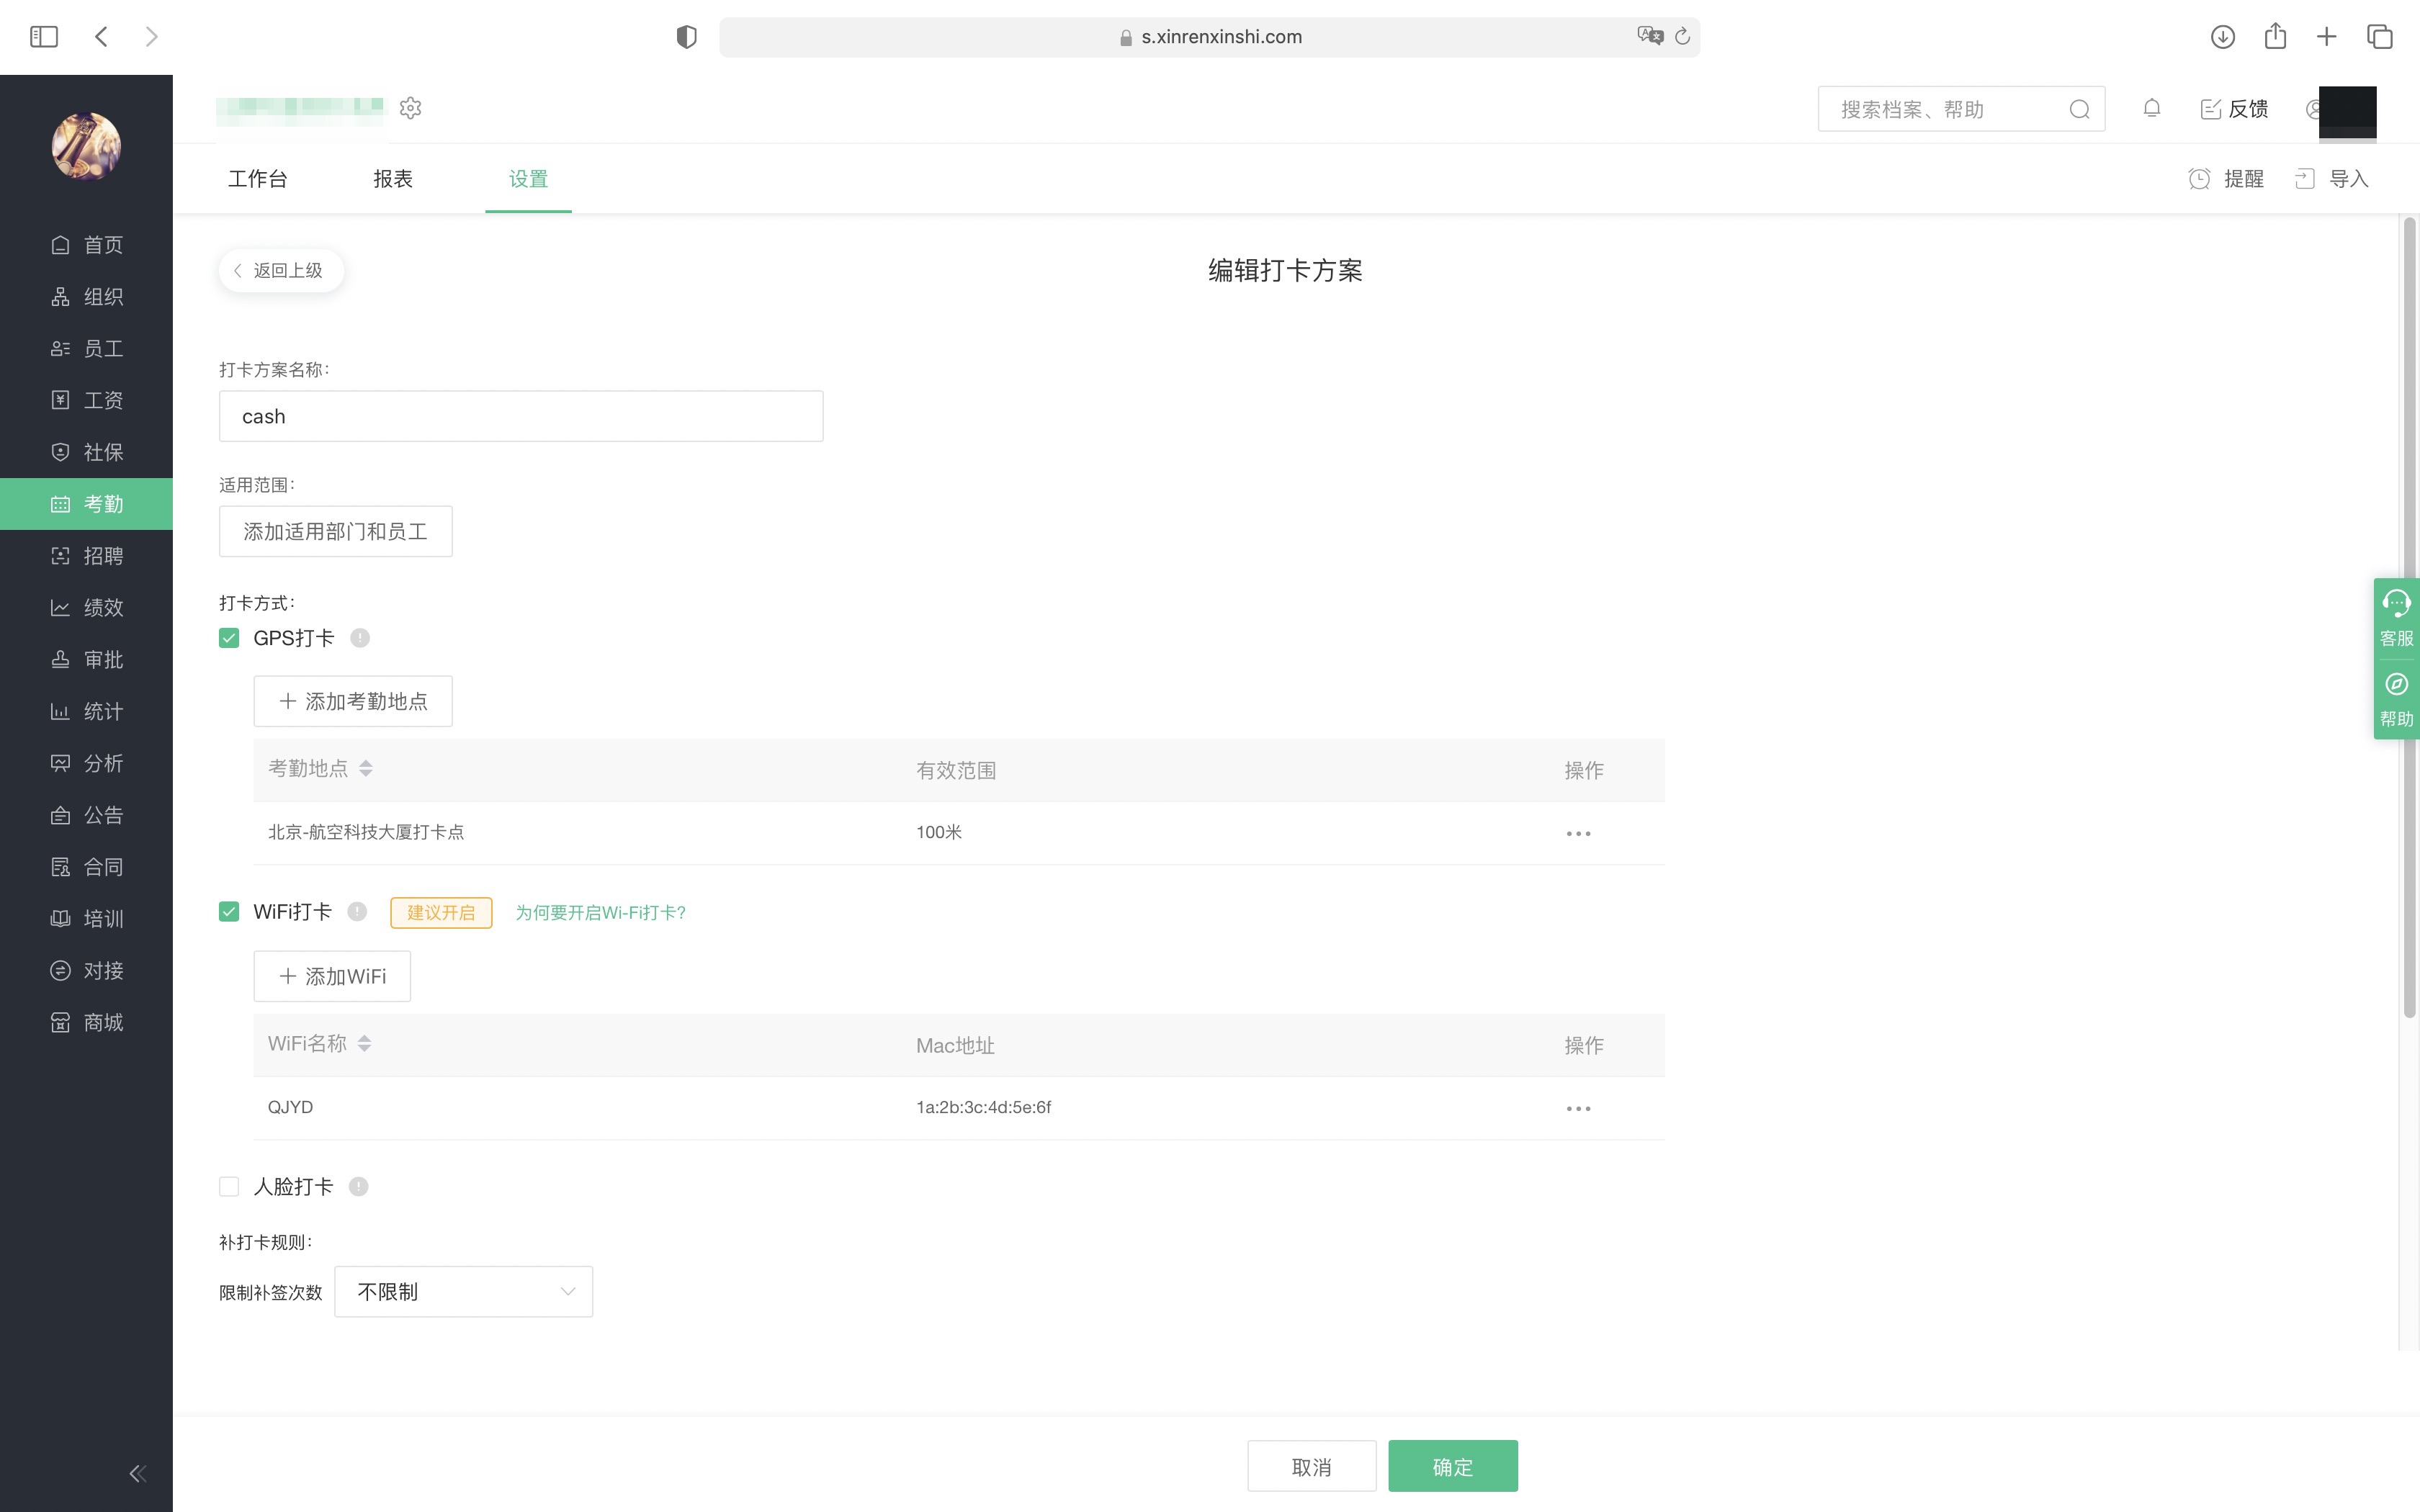
Task: Open 为何要开启Wi-Fi打卡? link
Action: (600, 913)
